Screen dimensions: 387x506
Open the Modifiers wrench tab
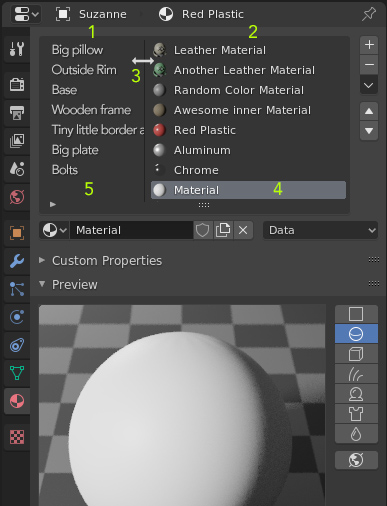(x=17, y=261)
